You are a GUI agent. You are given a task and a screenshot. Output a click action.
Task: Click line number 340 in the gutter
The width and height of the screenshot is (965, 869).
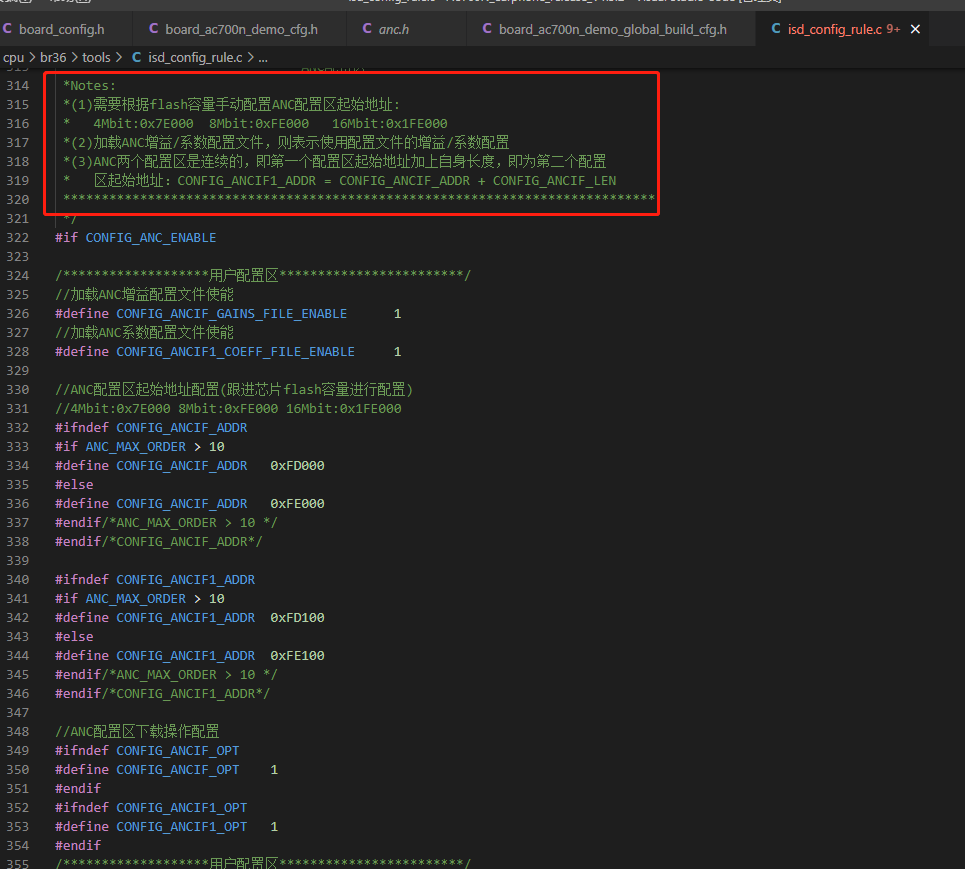tap(18, 580)
